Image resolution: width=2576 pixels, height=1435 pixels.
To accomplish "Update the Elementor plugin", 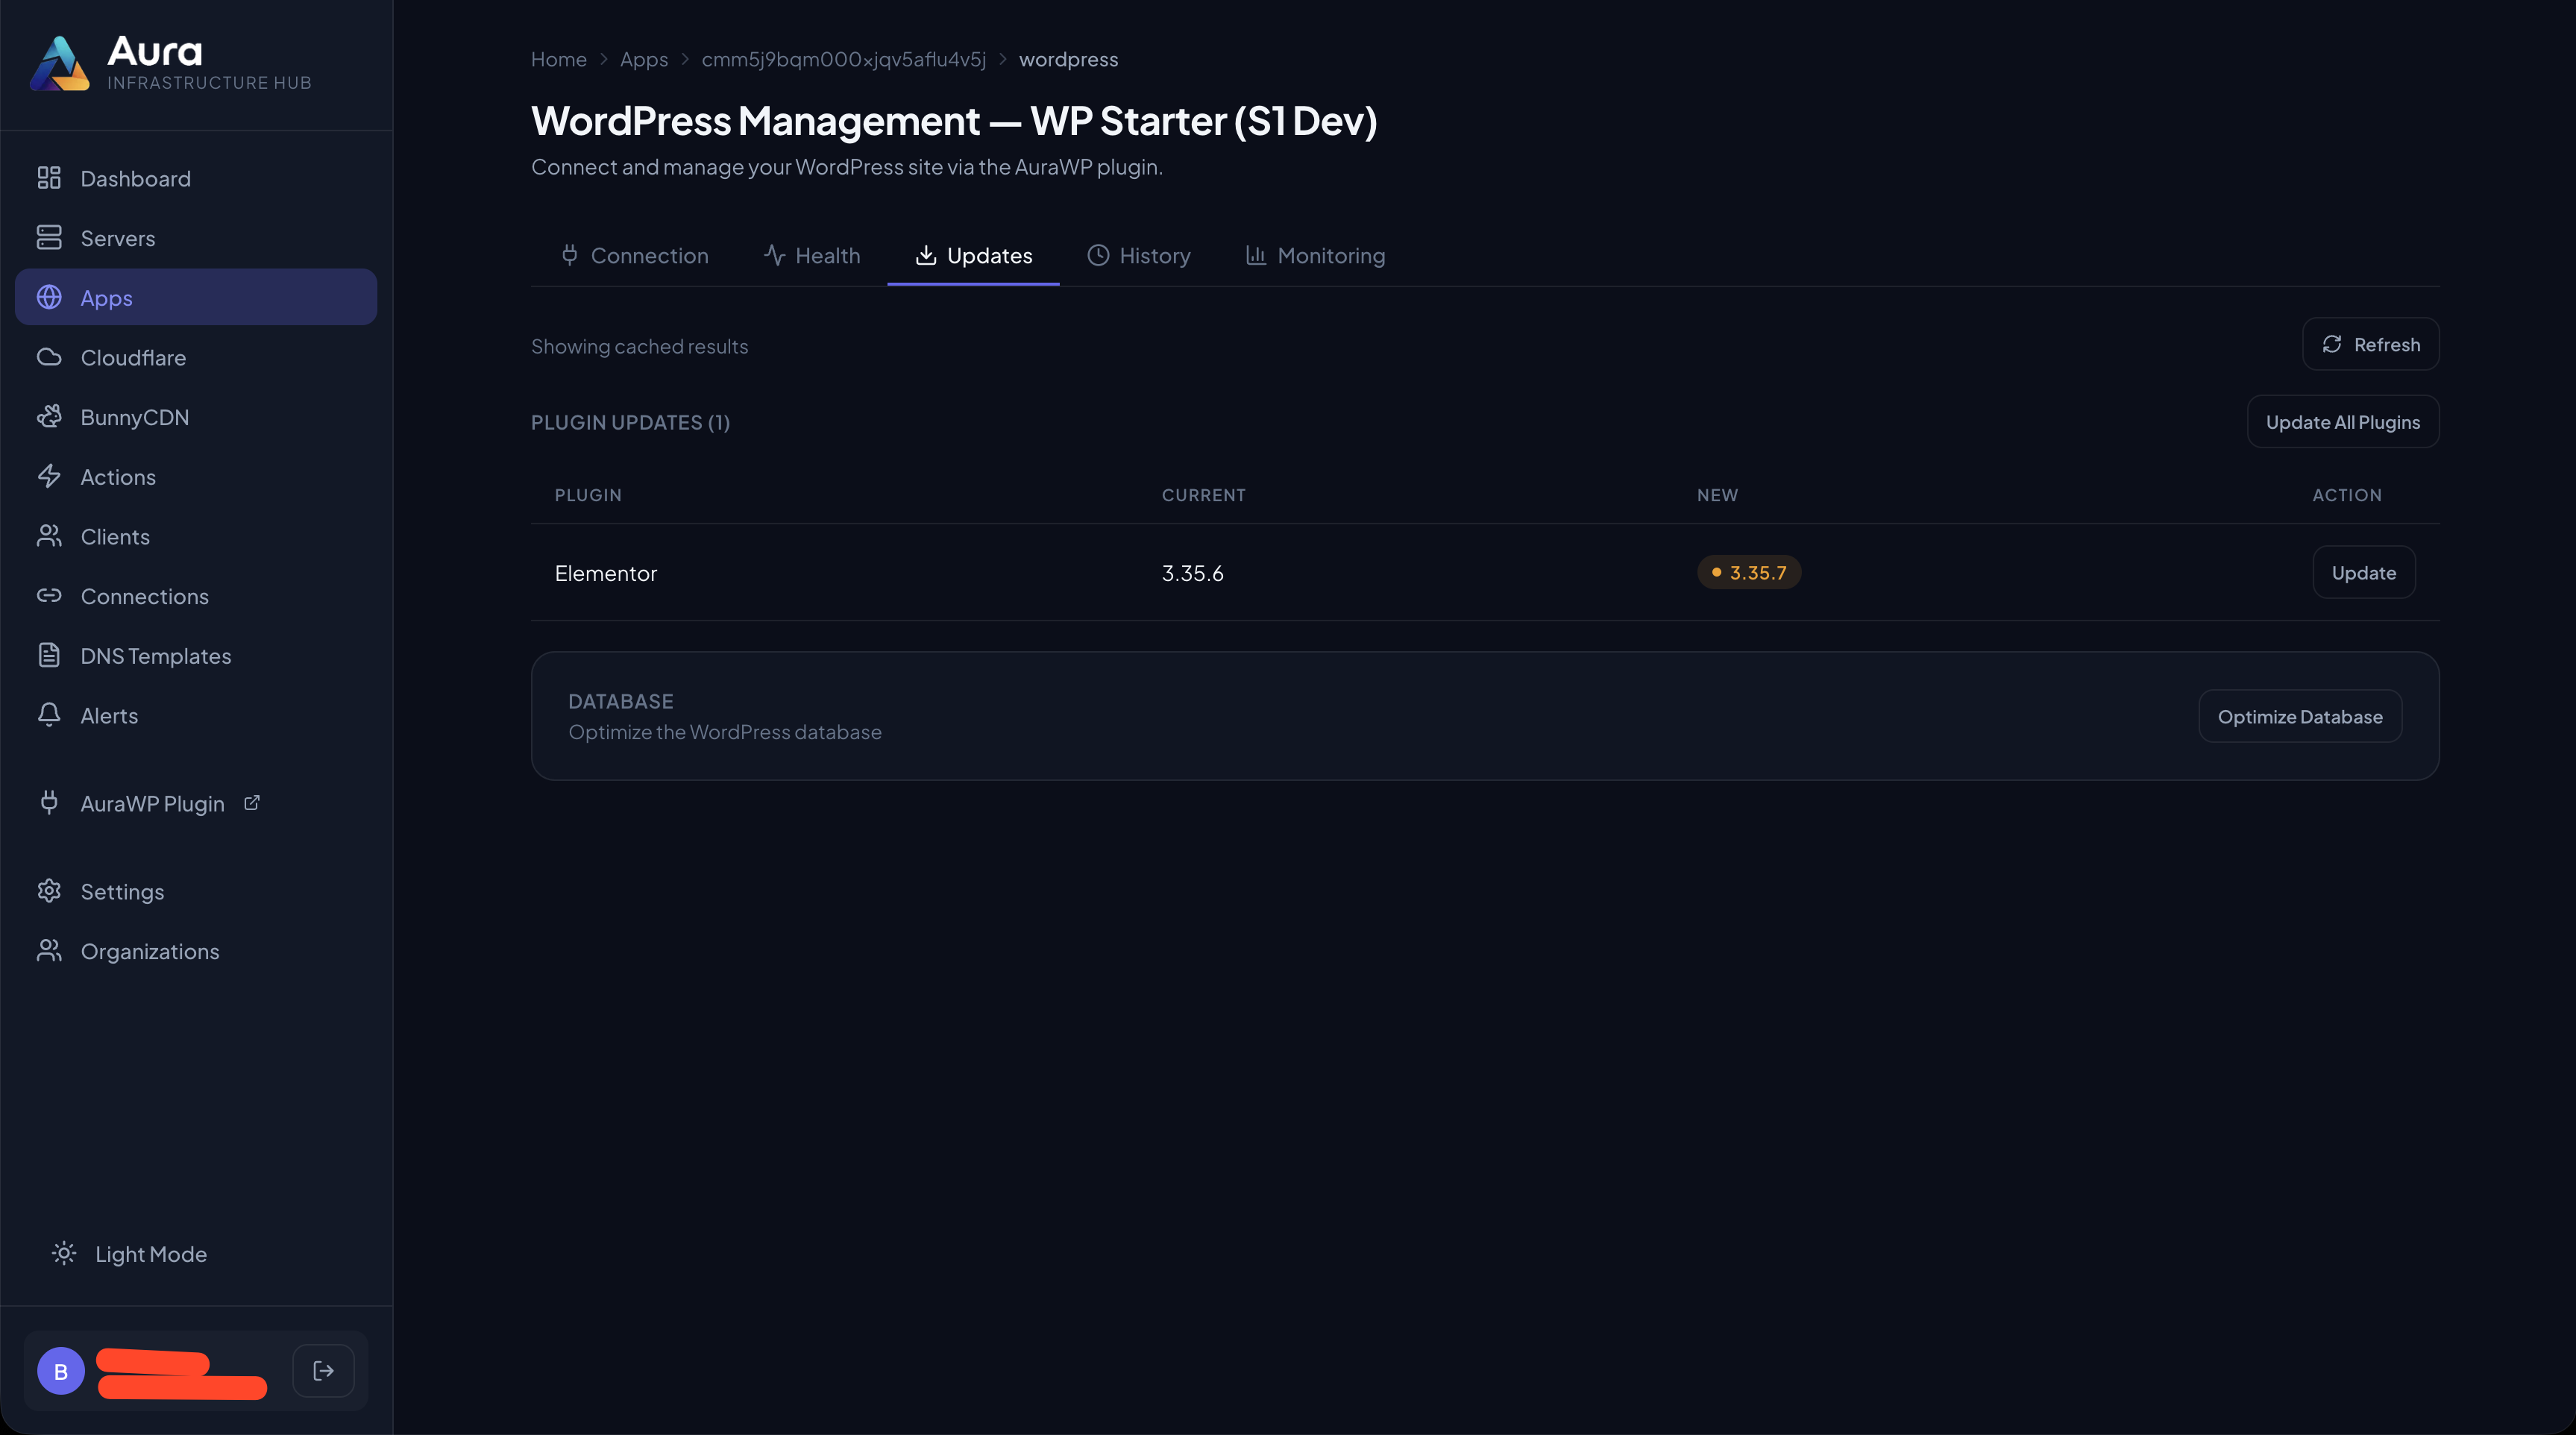I will tap(2363, 573).
